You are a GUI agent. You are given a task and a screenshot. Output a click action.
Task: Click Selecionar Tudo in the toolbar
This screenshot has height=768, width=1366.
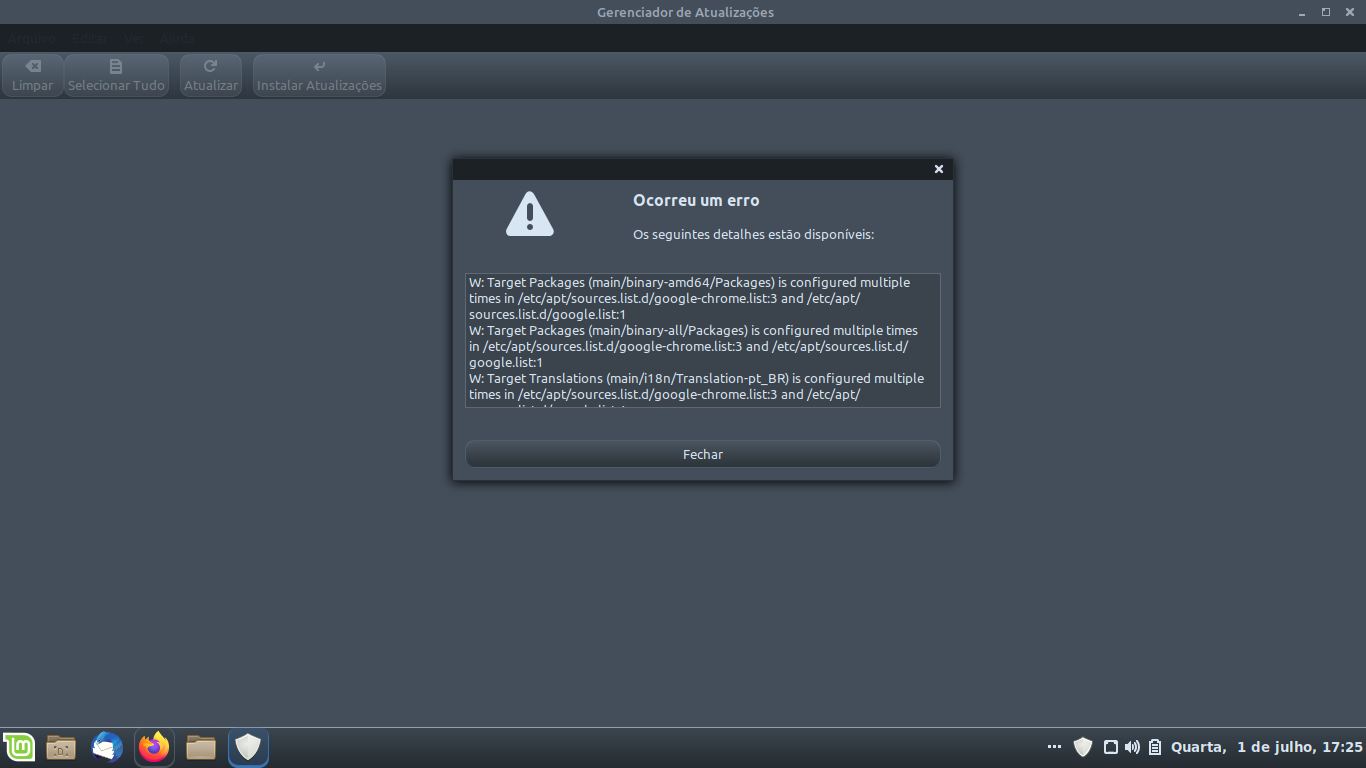tap(116, 75)
